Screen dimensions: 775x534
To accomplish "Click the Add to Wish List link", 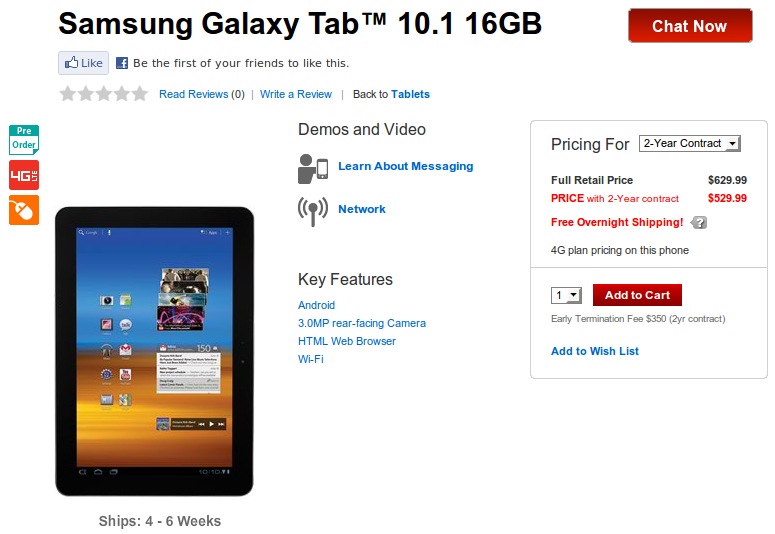I will [595, 351].
